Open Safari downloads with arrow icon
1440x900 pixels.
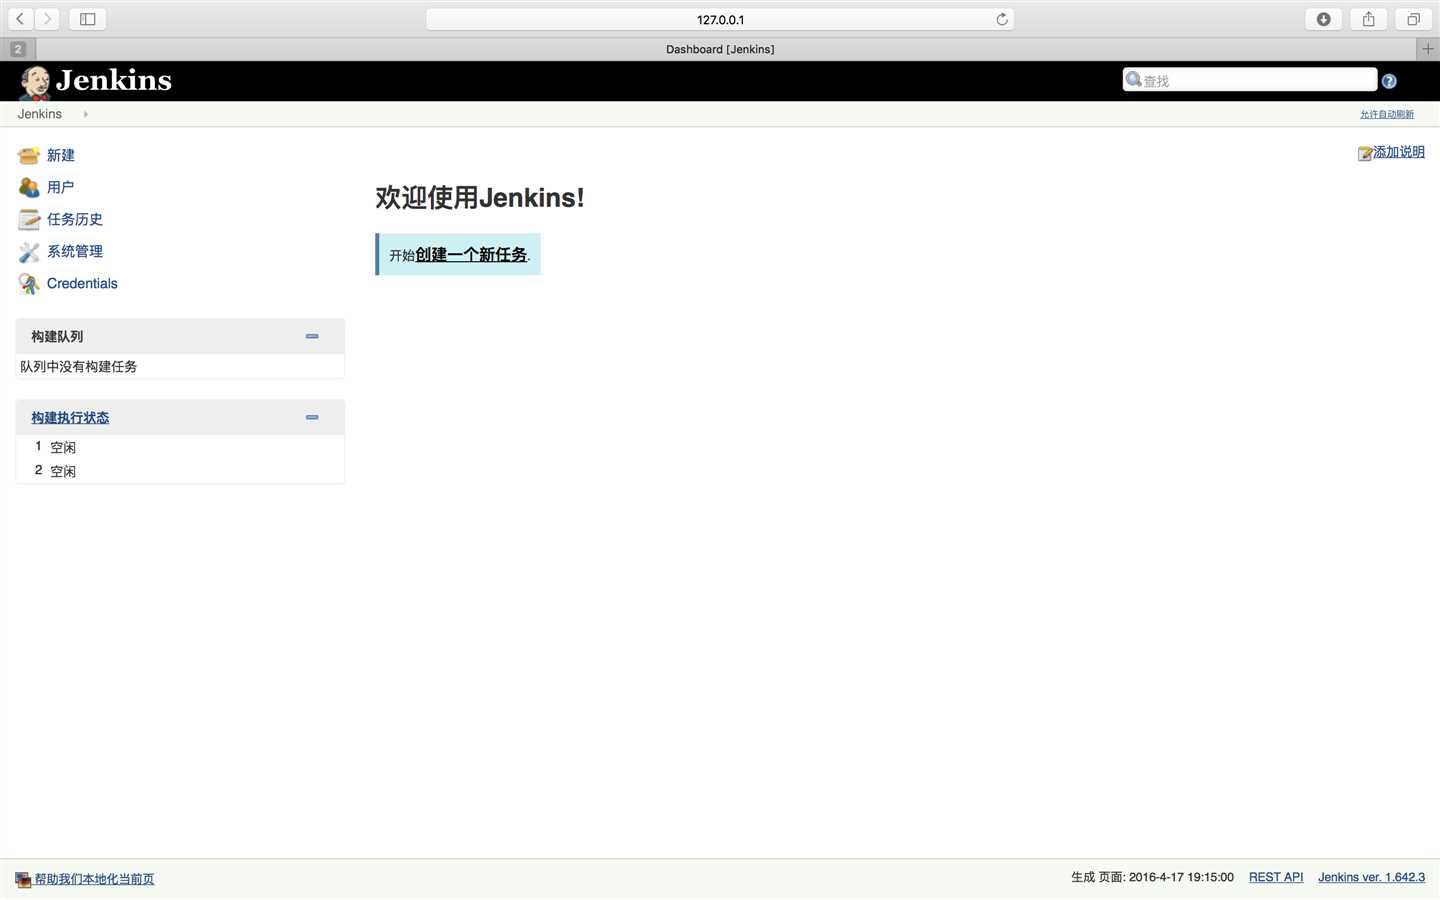point(1323,19)
